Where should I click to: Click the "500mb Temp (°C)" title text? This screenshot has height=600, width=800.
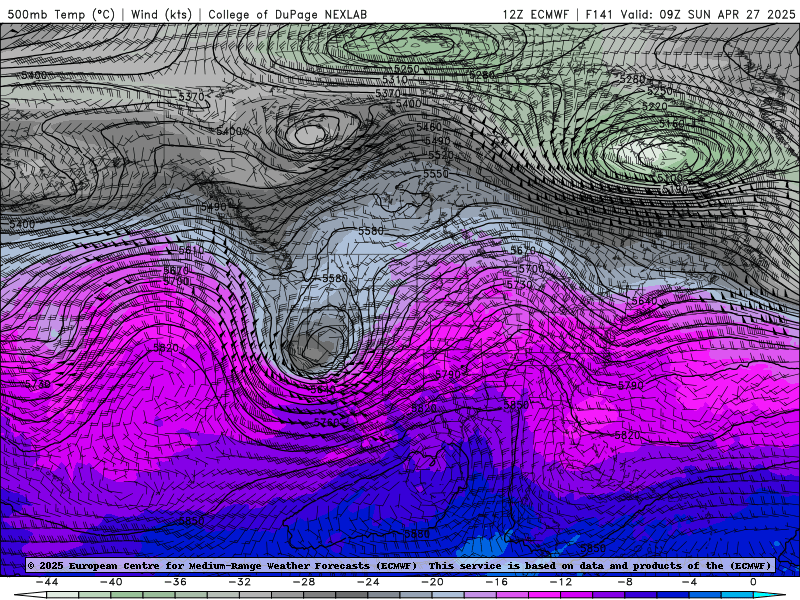(x=61, y=14)
